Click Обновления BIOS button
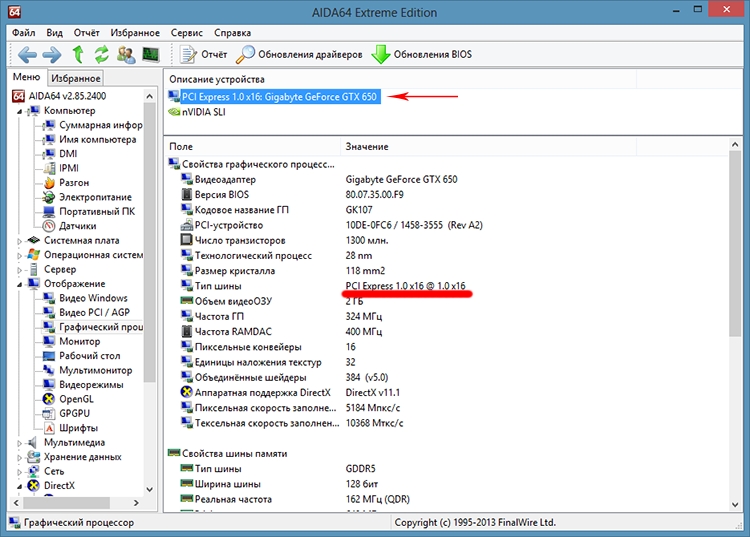This screenshot has height=537, width=750. point(421,54)
